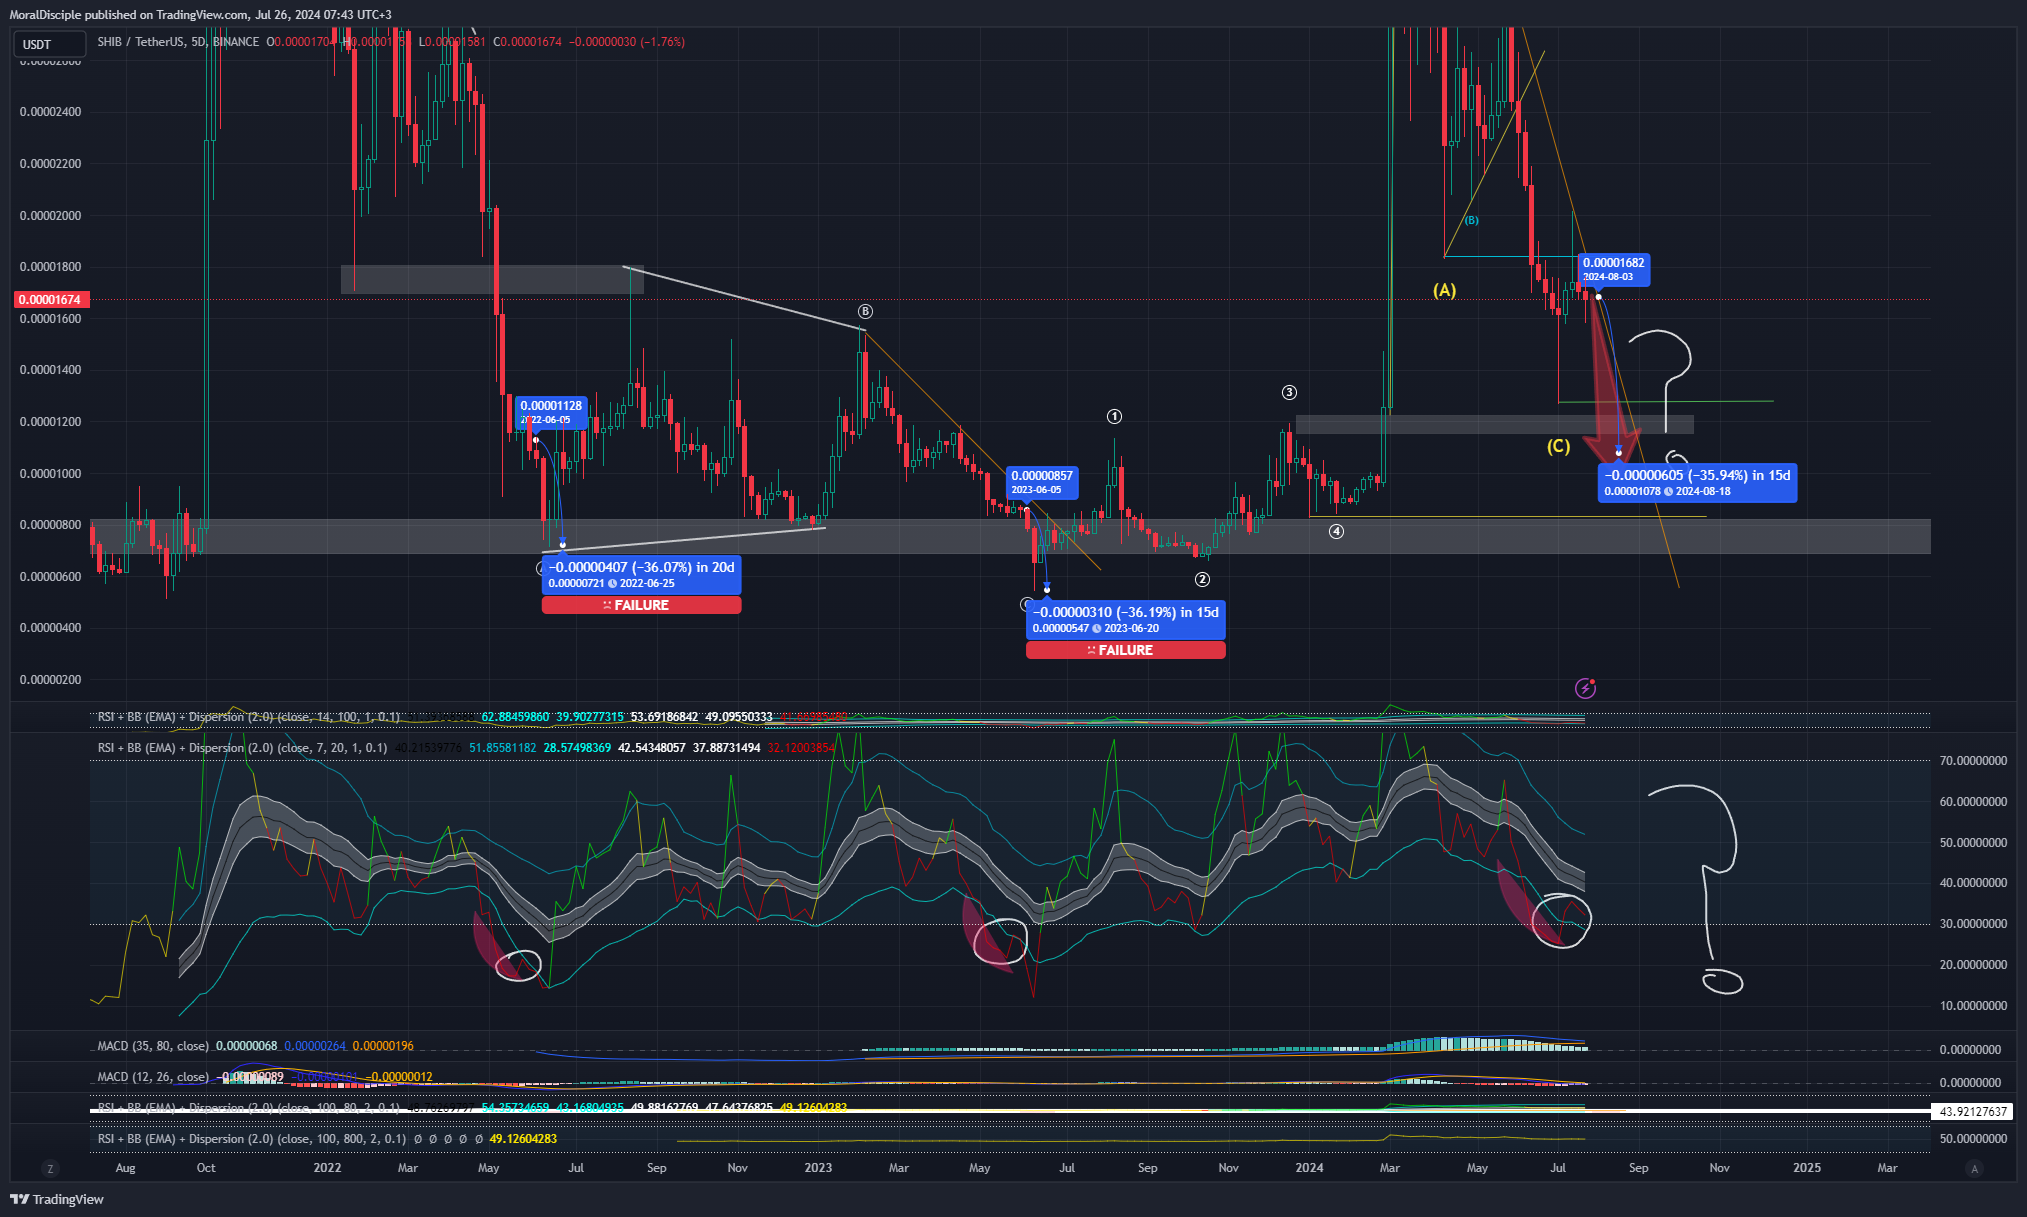Select the RSI + BB (close, 100, 80, 2, 0.1) legend
Screen dimensions: 2027x1217
coord(249,1107)
